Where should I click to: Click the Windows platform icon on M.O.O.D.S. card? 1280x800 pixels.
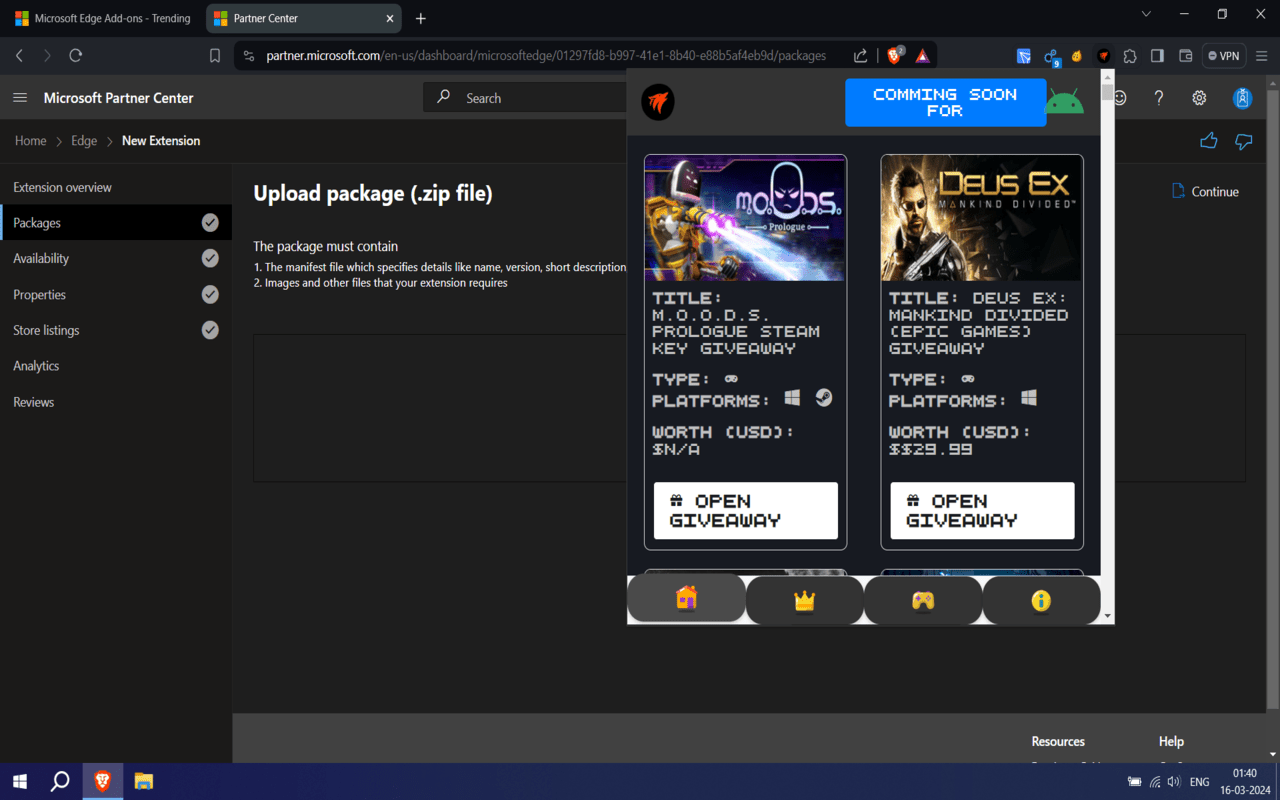tap(792, 398)
